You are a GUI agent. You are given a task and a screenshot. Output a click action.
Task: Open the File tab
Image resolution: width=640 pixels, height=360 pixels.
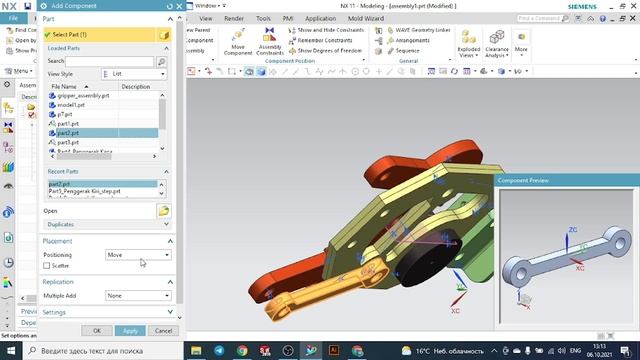coord(13,18)
